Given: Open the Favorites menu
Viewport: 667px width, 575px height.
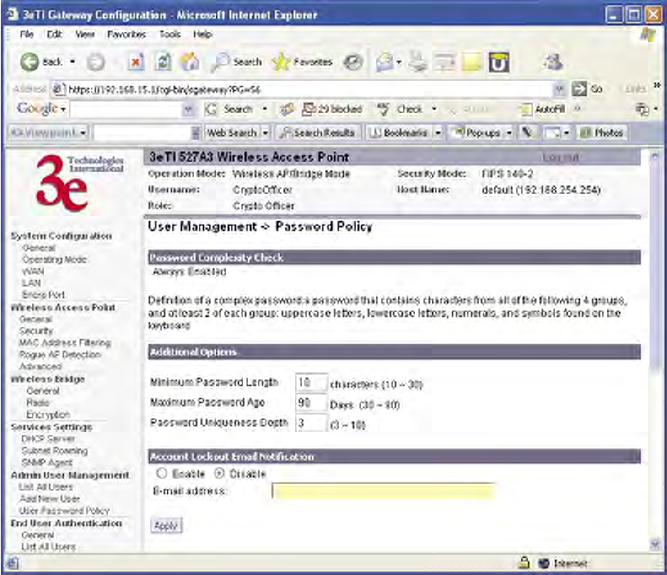Looking at the screenshot, I should 126,34.
